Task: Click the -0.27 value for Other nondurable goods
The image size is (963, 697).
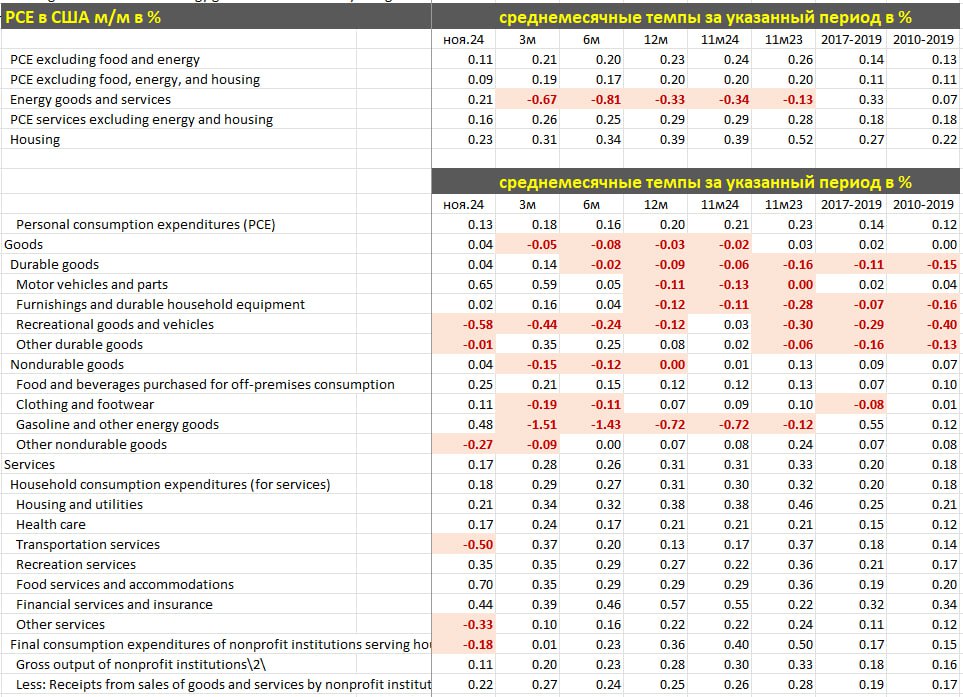Action: [478, 445]
